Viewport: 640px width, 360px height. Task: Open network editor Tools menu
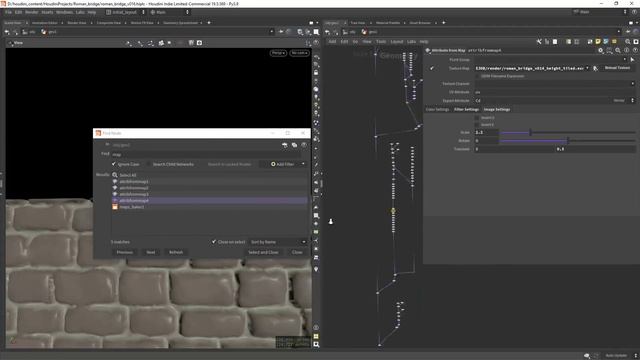(381, 42)
